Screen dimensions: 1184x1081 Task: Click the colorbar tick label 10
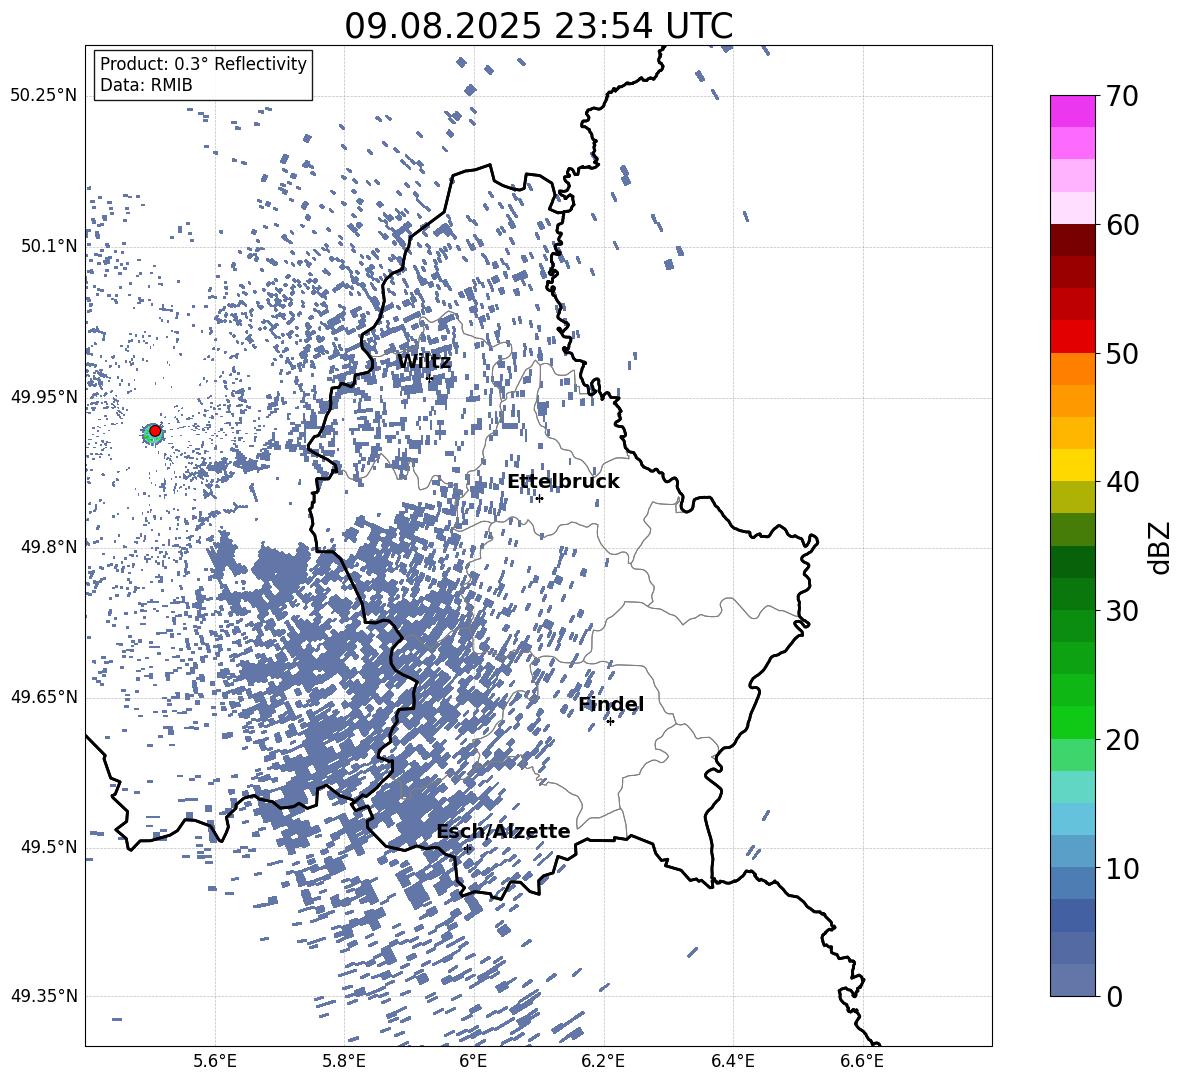pyautogui.click(x=1122, y=869)
